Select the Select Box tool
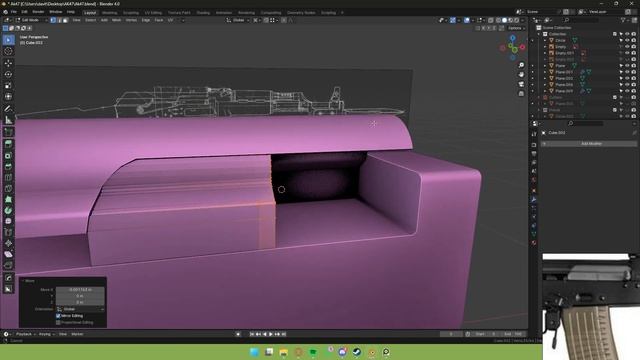Image resolution: width=640 pixels, height=360 pixels. tap(8, 40)
